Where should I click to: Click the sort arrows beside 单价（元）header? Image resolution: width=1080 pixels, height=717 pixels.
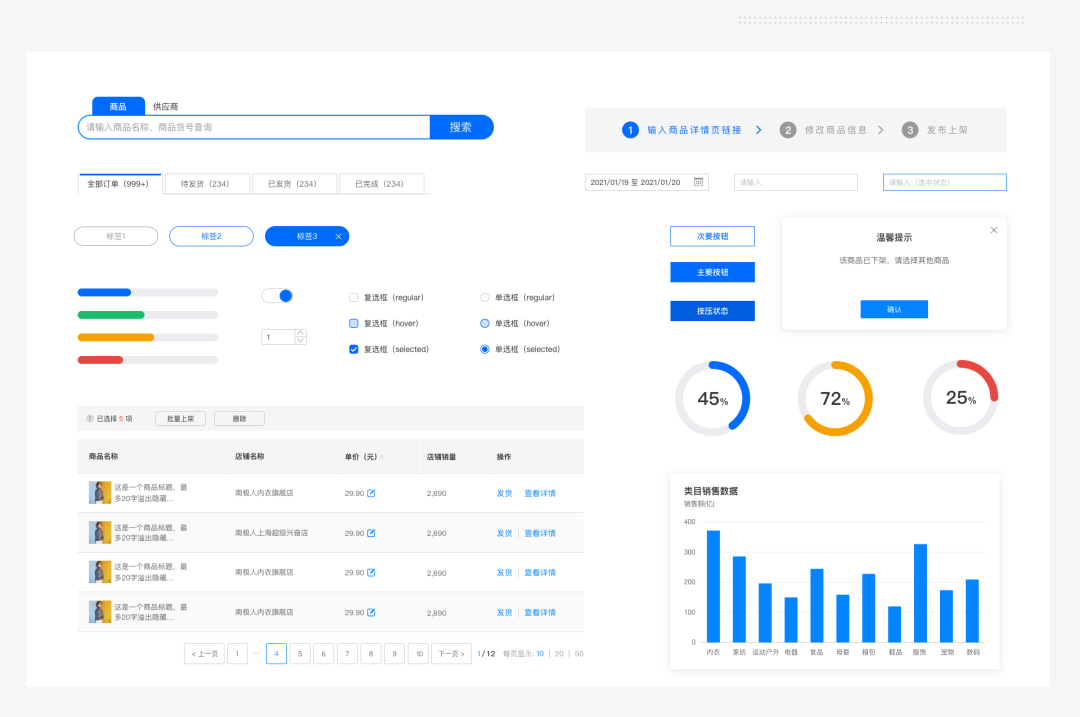(x=382, y=457)
